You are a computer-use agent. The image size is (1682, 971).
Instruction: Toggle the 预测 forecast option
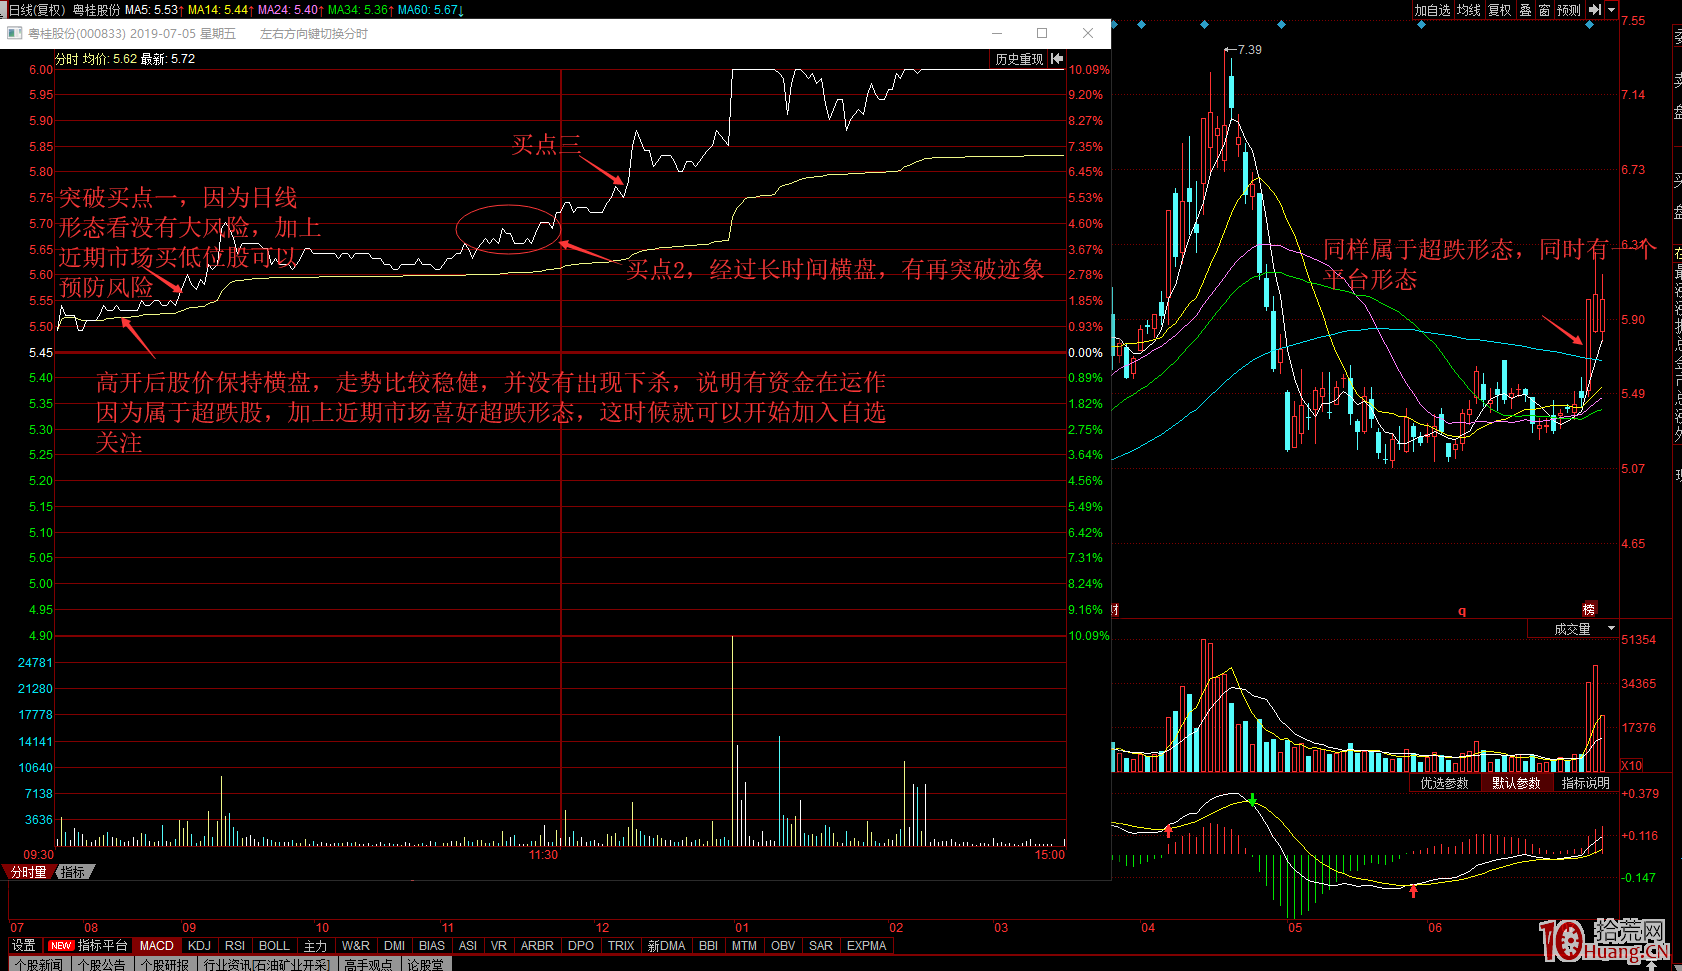click(x=1568, y=10)
